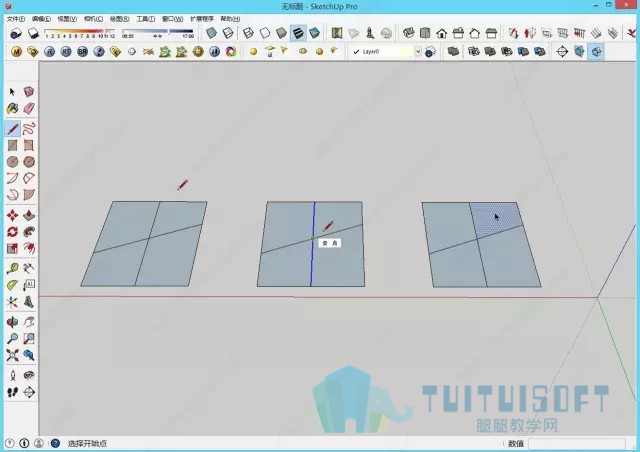Pick the Offset tool
This screenshot has width=640, height=452.
pyautogui.click(x=29, y=248)
